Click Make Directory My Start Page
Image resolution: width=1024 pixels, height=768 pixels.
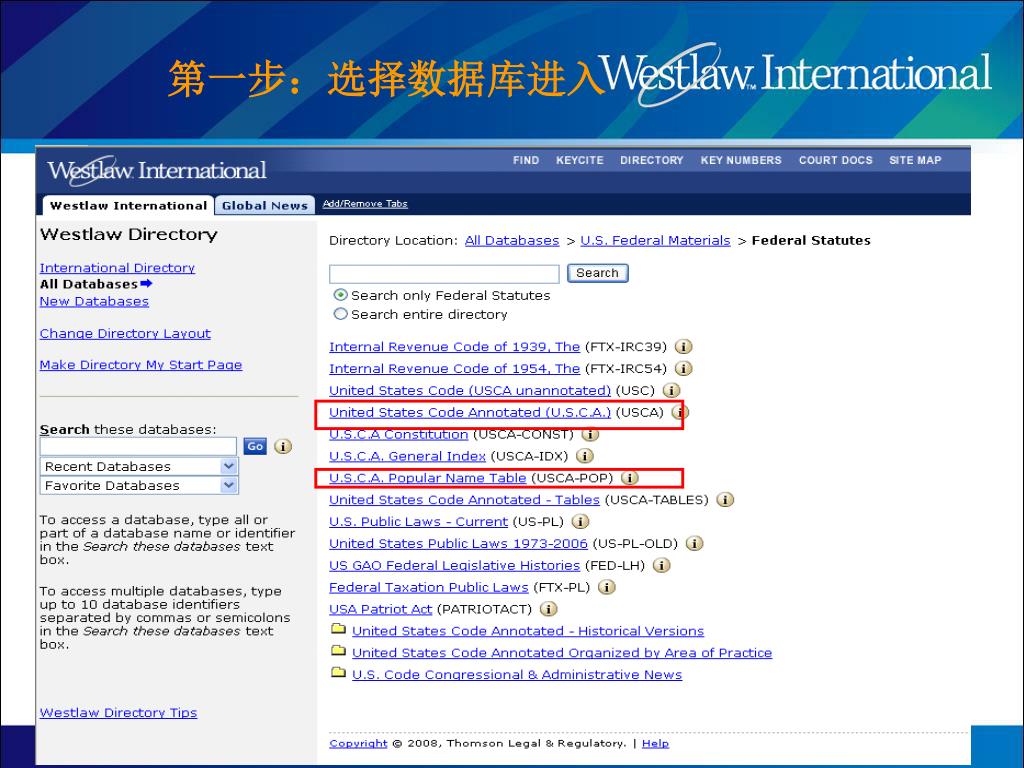[x=141, y=364]
